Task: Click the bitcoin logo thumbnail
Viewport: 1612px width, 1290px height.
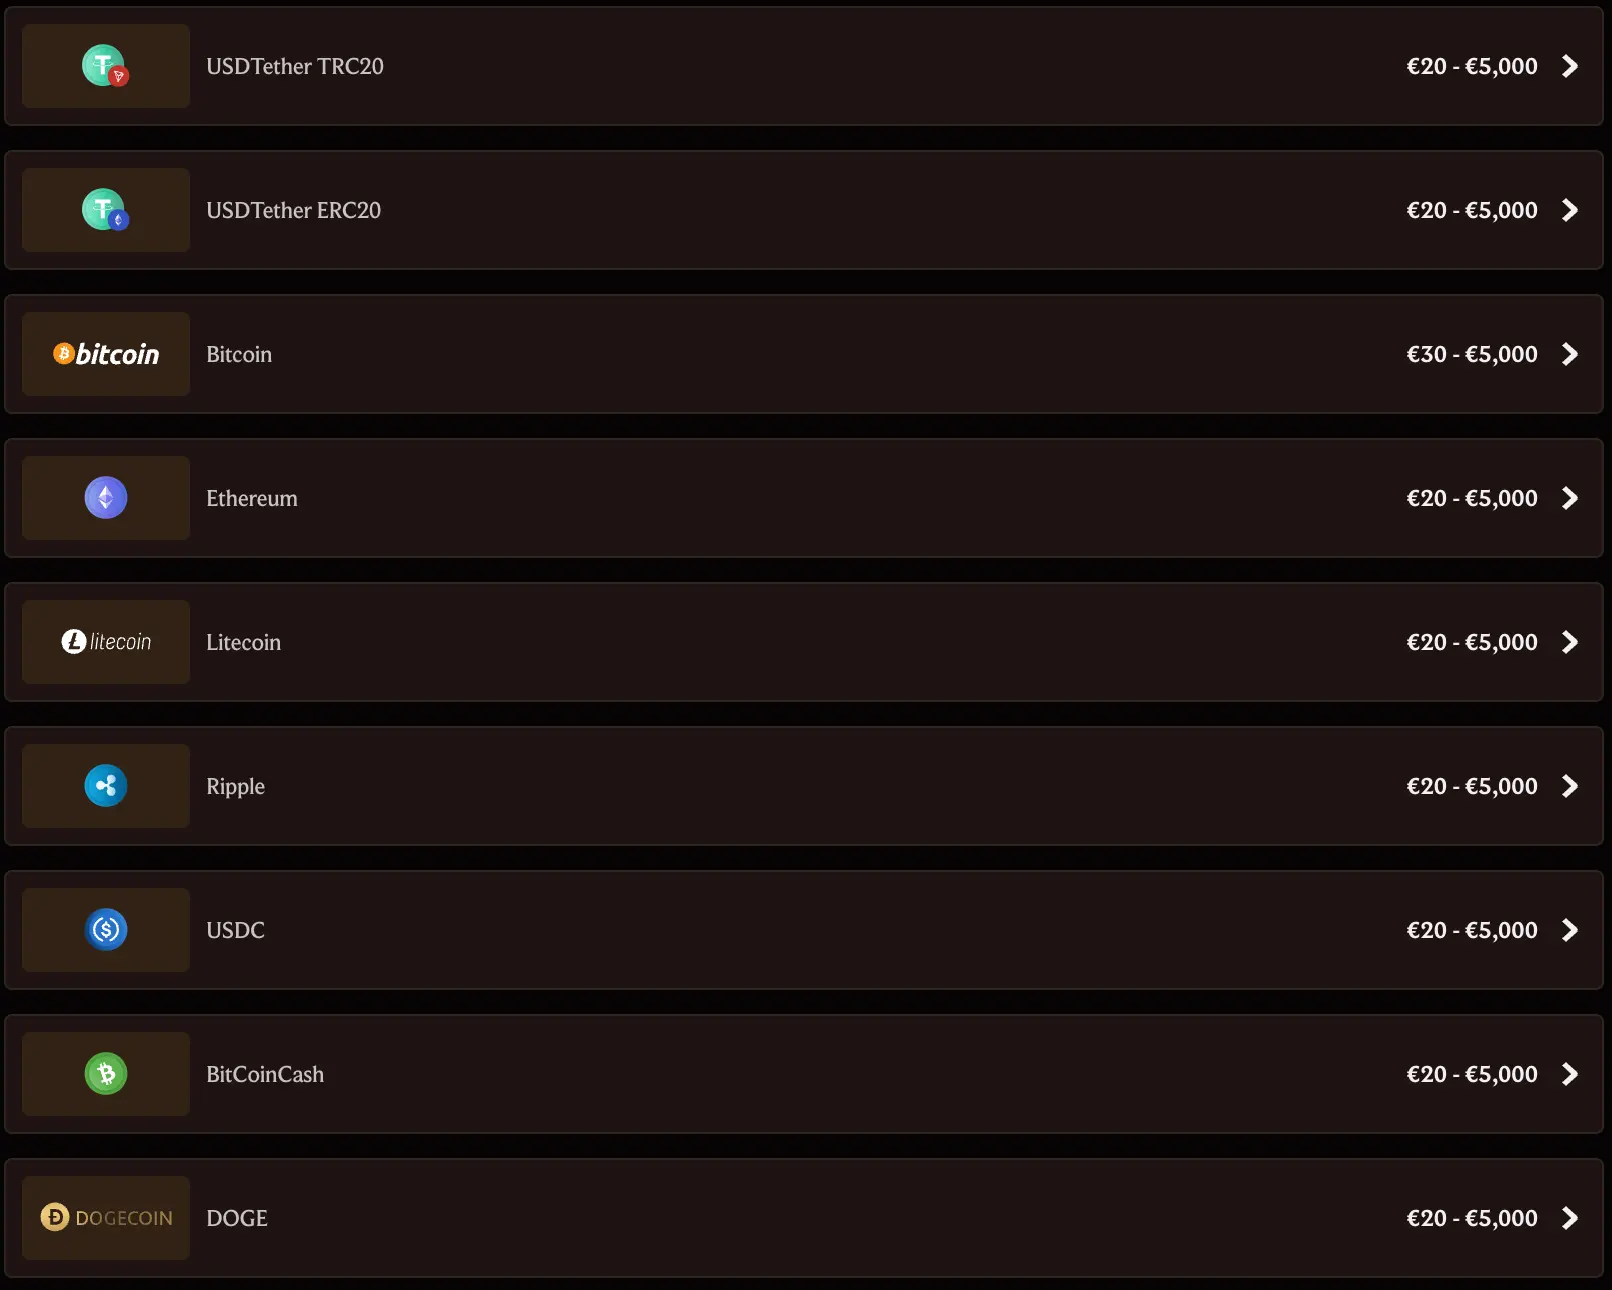Action: coord(106,354)
